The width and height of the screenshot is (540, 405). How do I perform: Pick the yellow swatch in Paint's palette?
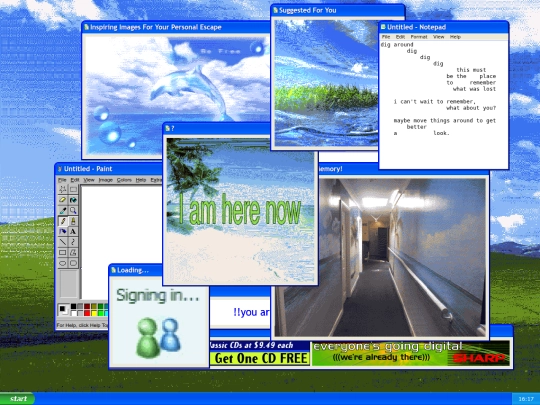94,313
